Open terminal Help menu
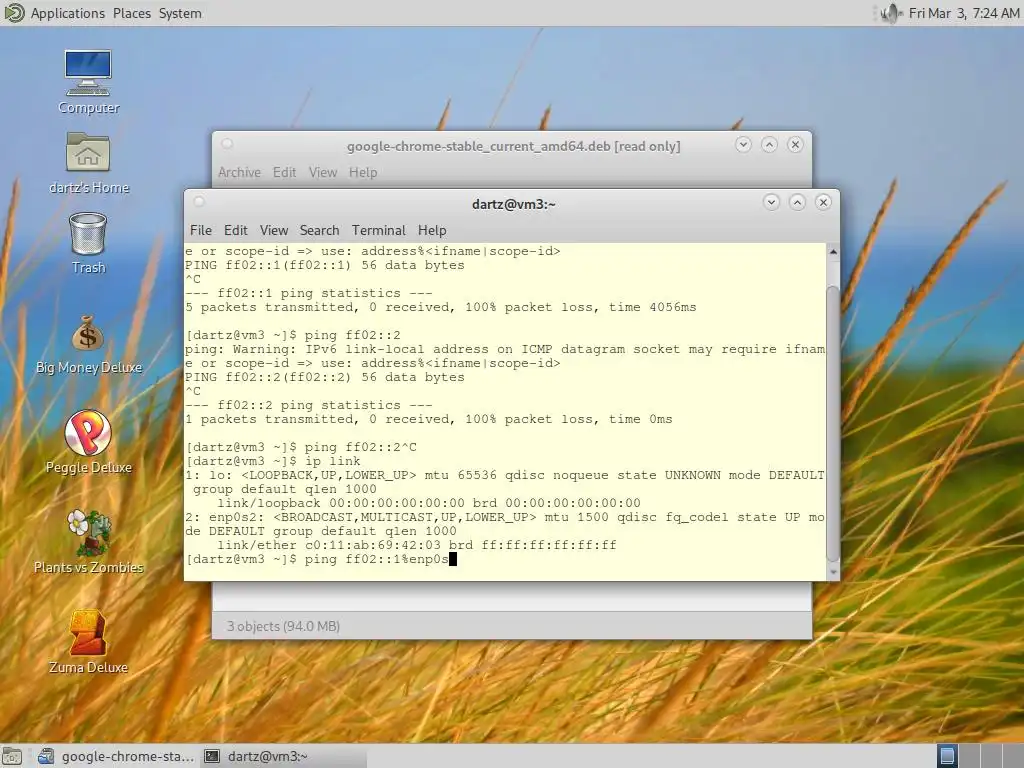 pyautogui.click(x=432, y=230)
